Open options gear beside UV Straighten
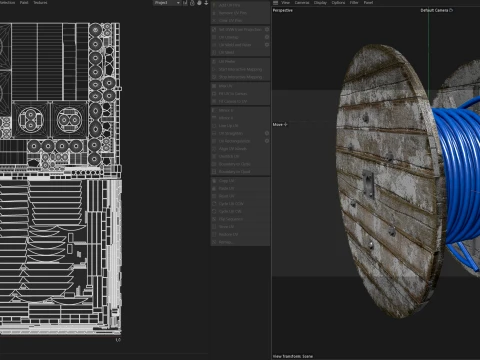Viewport: 480px width, 360px height. pos(267,133)
